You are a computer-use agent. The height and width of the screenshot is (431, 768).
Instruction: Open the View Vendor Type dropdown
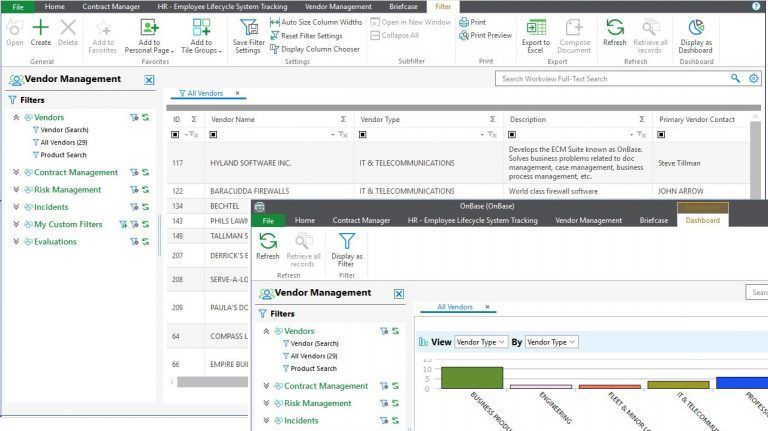(480, 342)
